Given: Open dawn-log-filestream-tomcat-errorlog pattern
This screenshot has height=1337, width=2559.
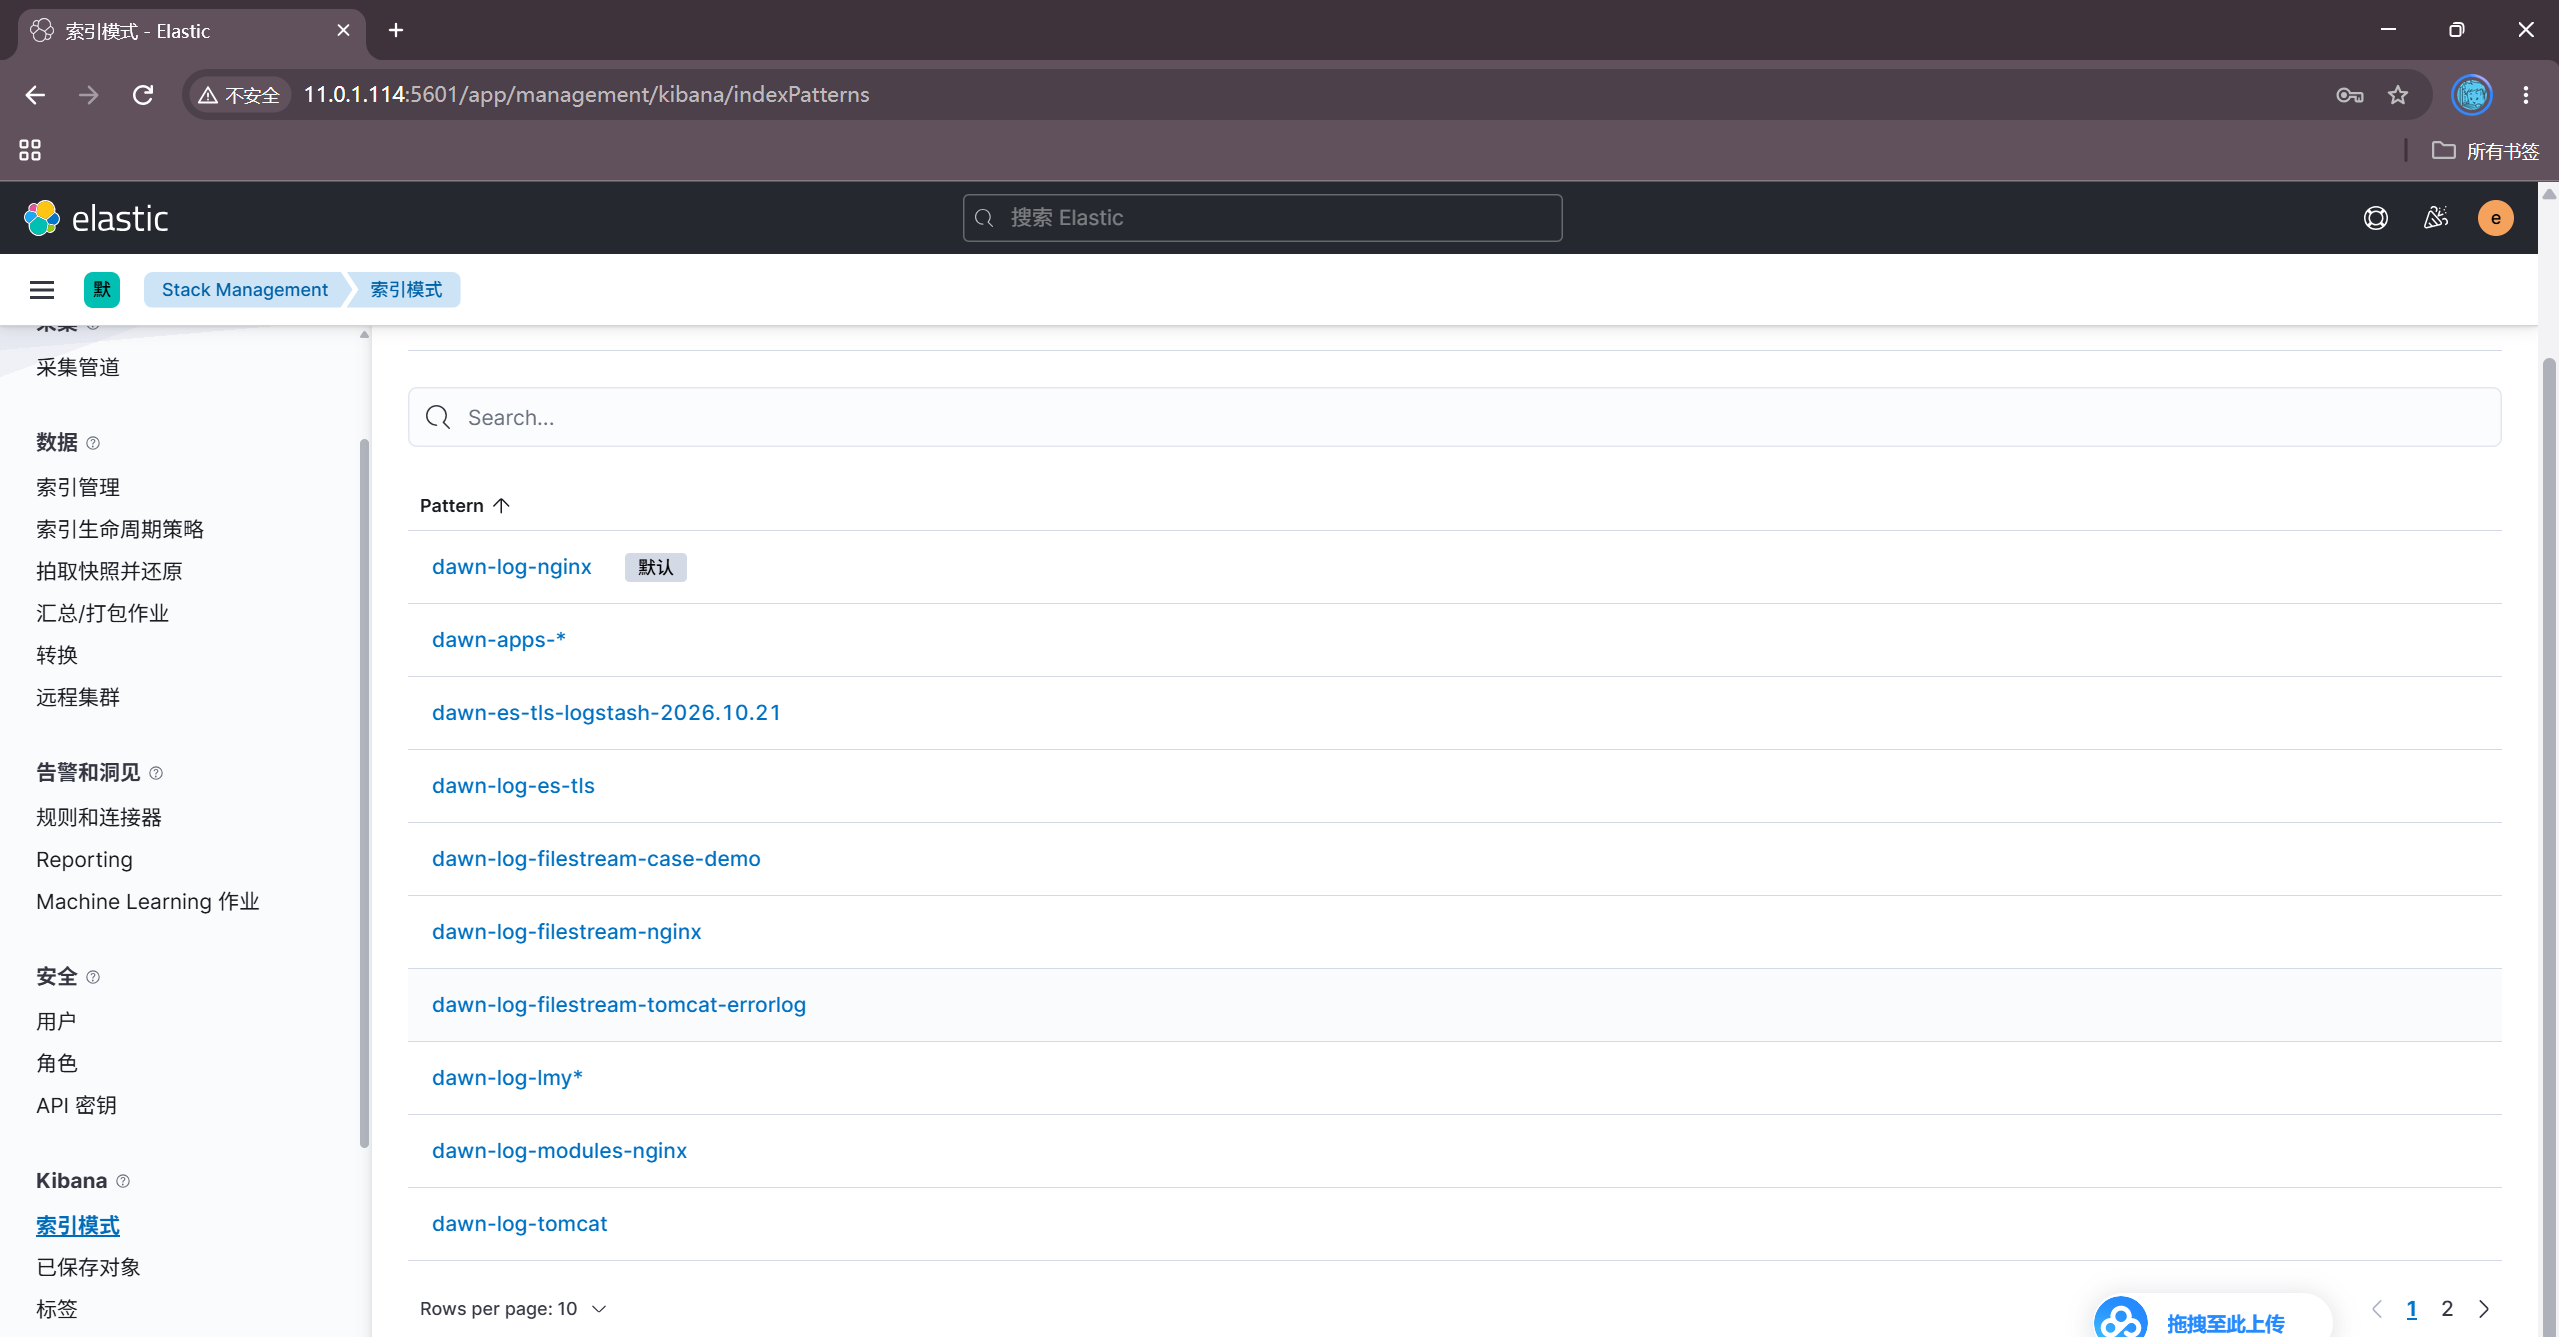Looking at the screenshot, I should click(x=619, y=1005).
